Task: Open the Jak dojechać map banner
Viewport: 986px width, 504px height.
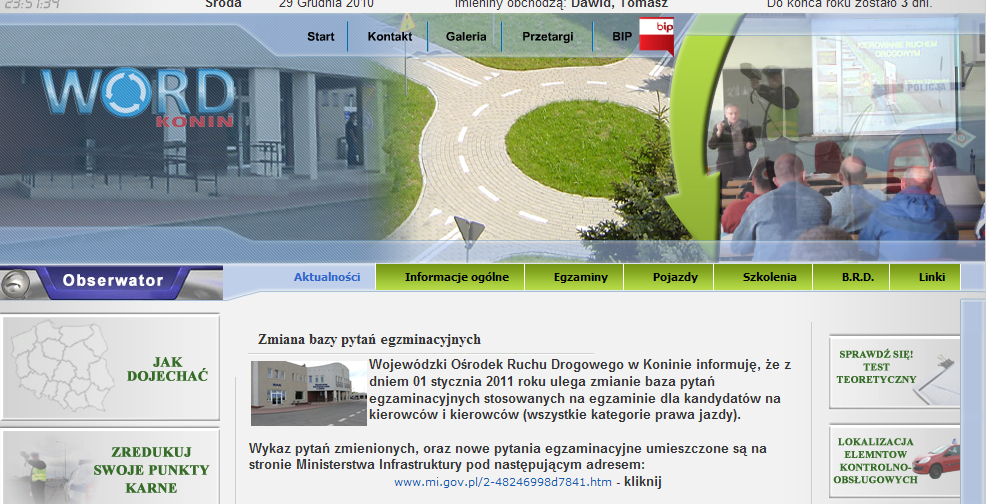Action: [111, 367]
